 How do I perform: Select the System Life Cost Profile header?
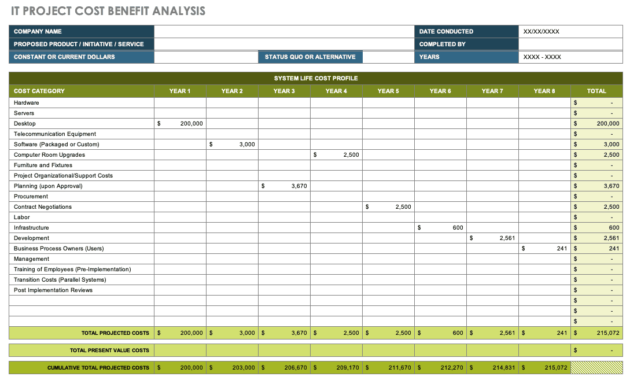pos(316,78)
